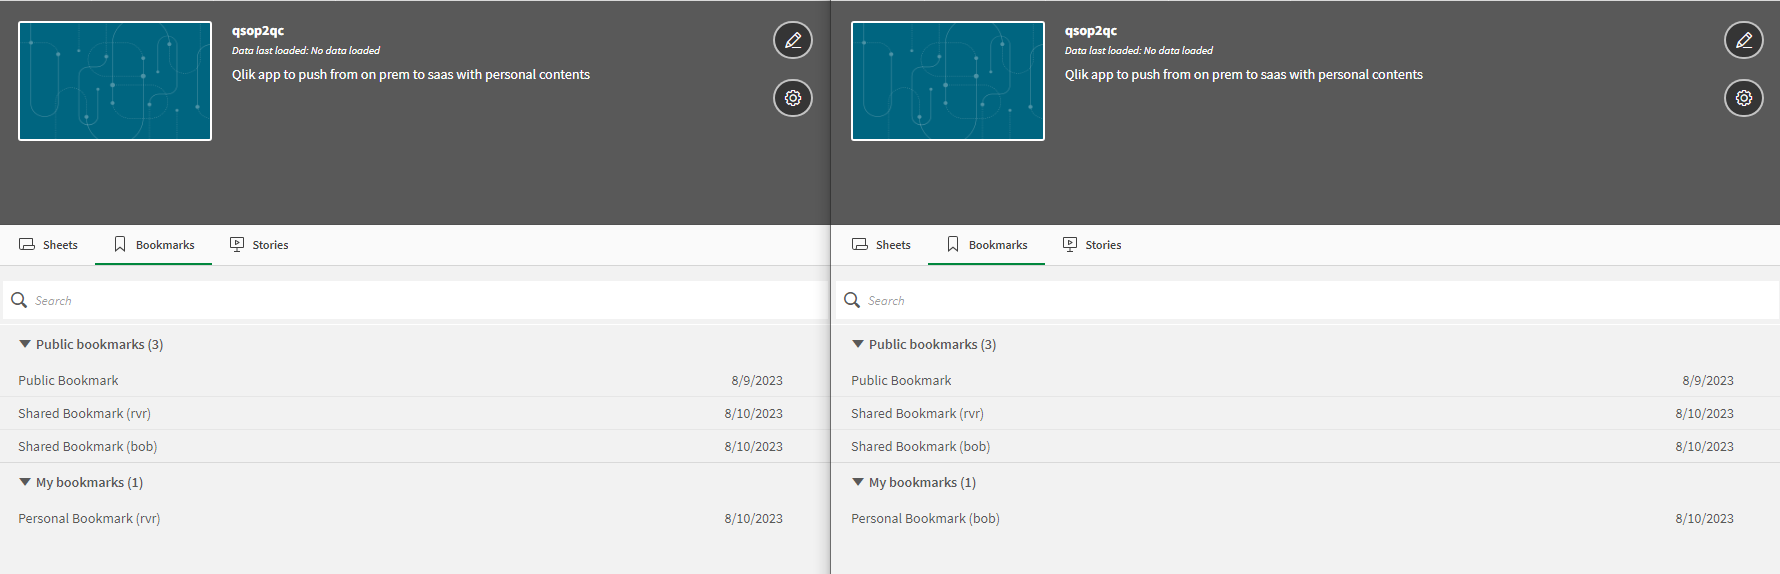Open Shared Bookmark (rvr) in left panel
Viewport: 1780px width, 574px height.
tap(400, 413)
